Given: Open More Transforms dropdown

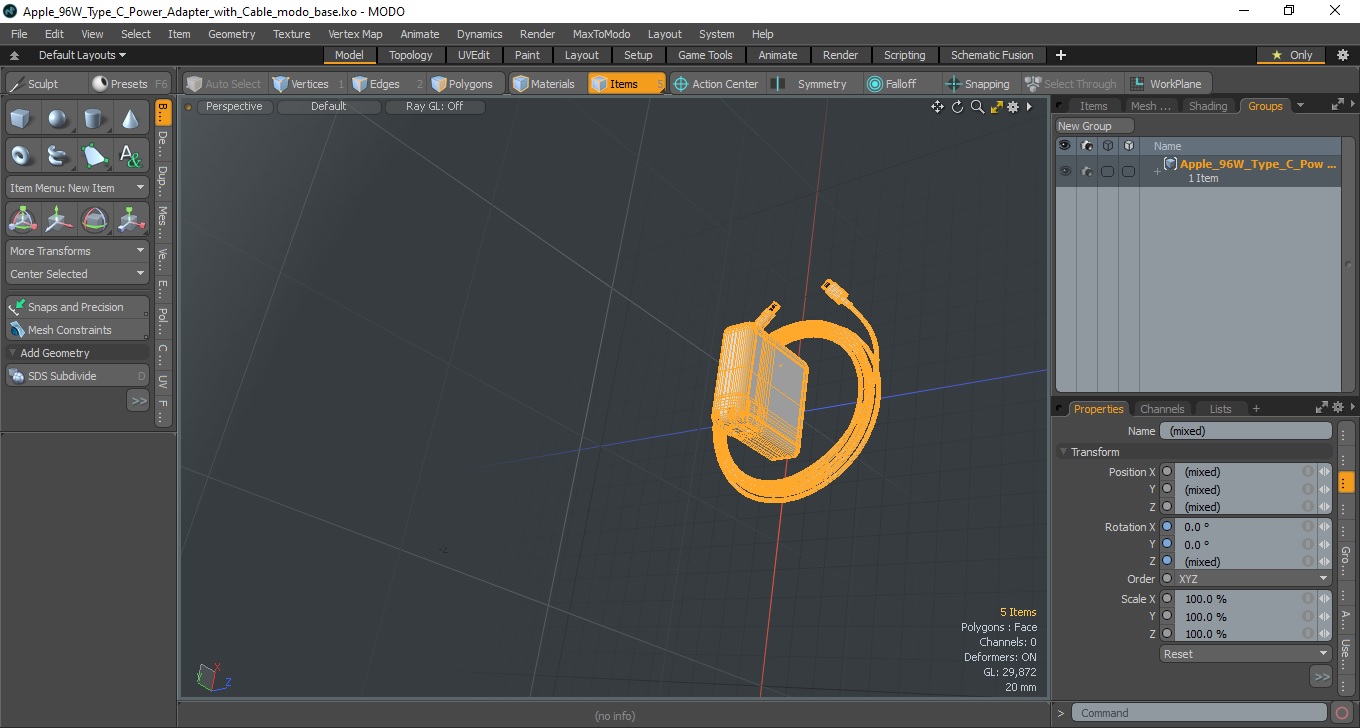Looking at the screenshot, I should pyautogui.click(x=78, y=251).
